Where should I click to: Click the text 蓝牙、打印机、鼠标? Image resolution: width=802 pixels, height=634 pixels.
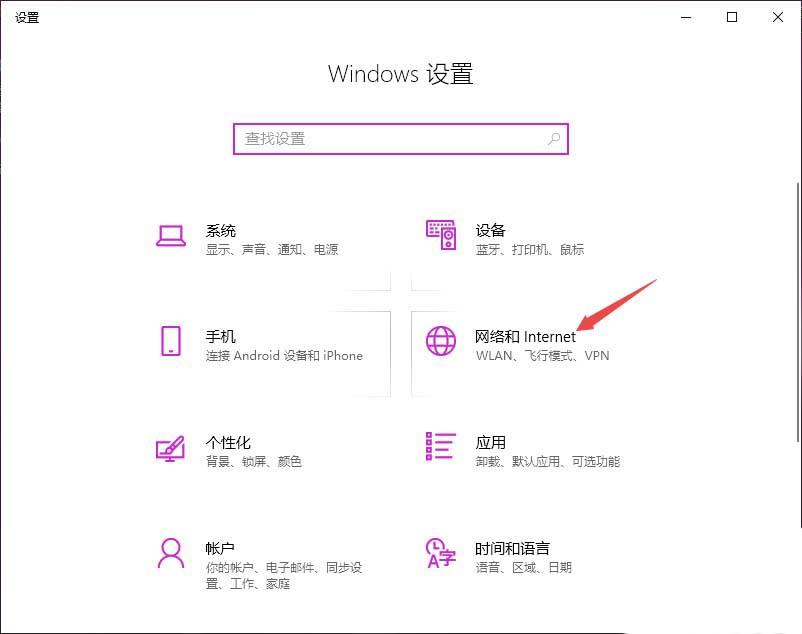coord(530,250)
